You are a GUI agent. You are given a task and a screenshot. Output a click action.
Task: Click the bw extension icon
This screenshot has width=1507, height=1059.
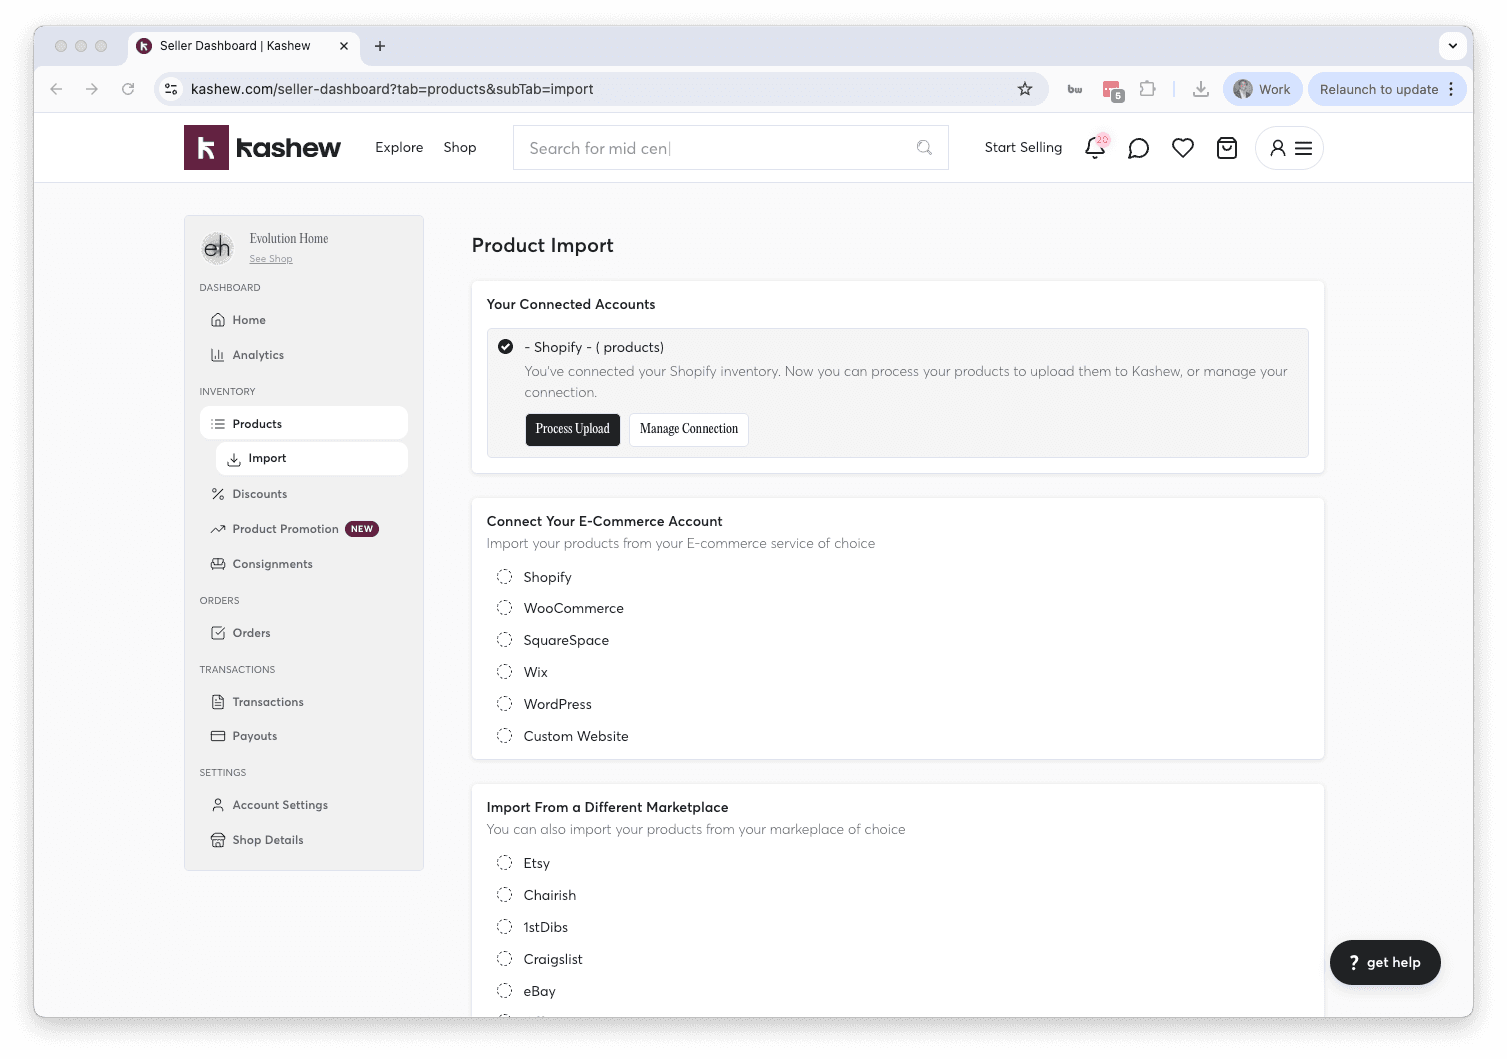[x=1075, y=89]
